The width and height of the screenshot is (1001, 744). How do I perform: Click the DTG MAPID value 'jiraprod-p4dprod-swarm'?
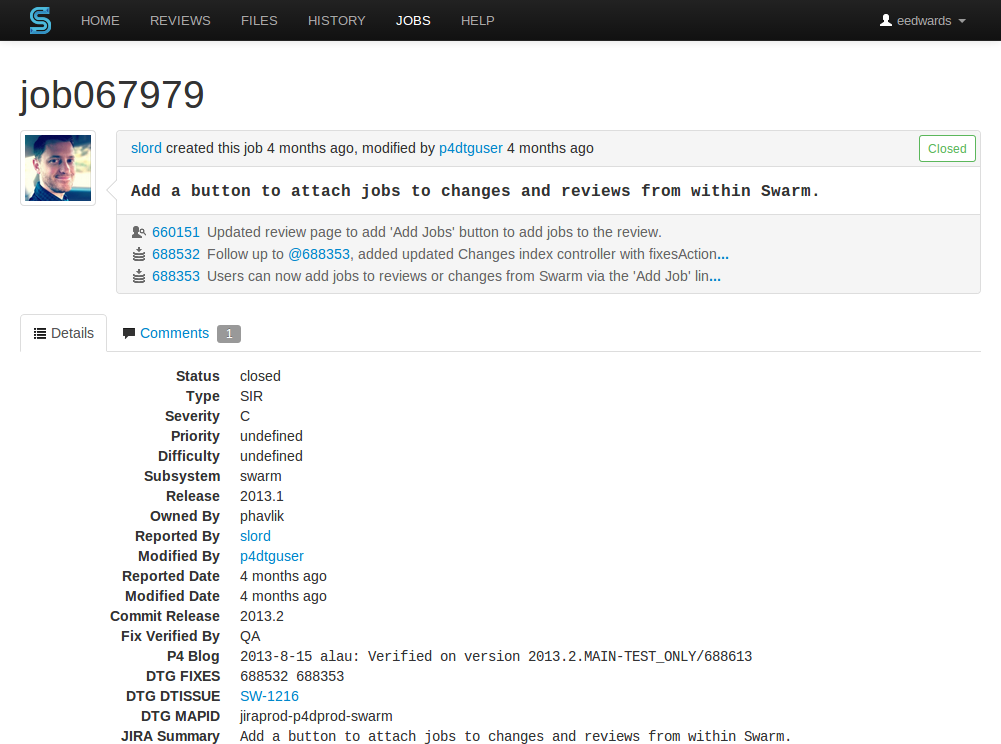(x=316, y=717)
